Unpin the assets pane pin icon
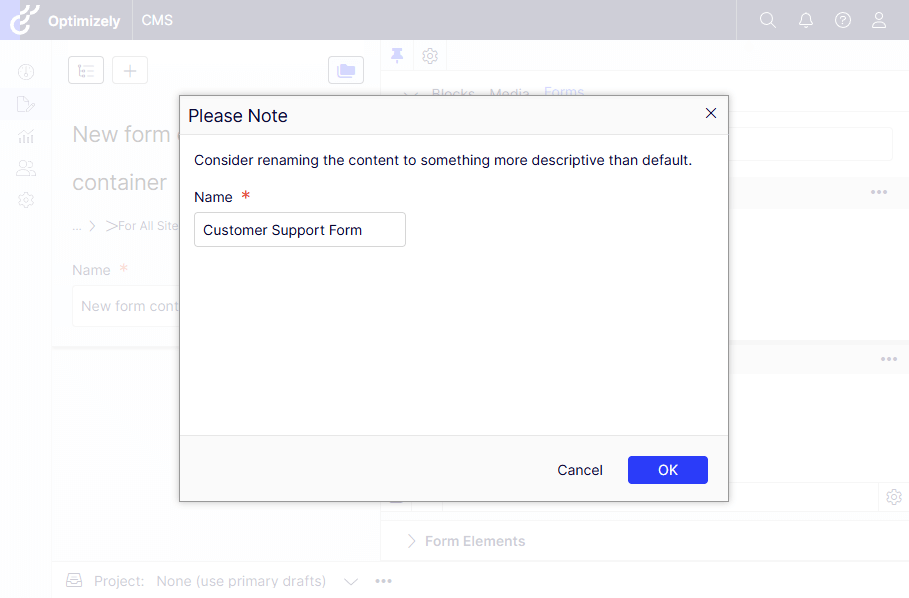This screenshot has height=598, width=909. click(397, 55)
